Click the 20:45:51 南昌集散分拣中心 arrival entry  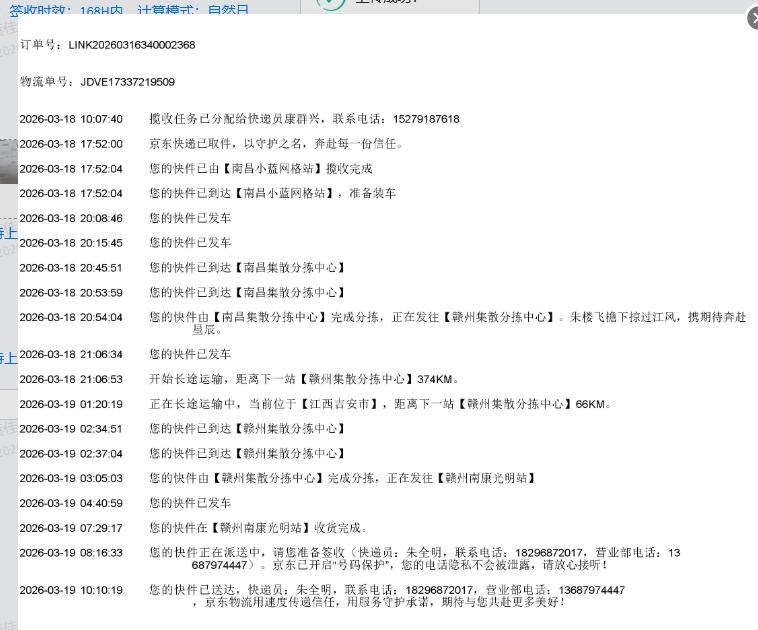pos(247,268)
